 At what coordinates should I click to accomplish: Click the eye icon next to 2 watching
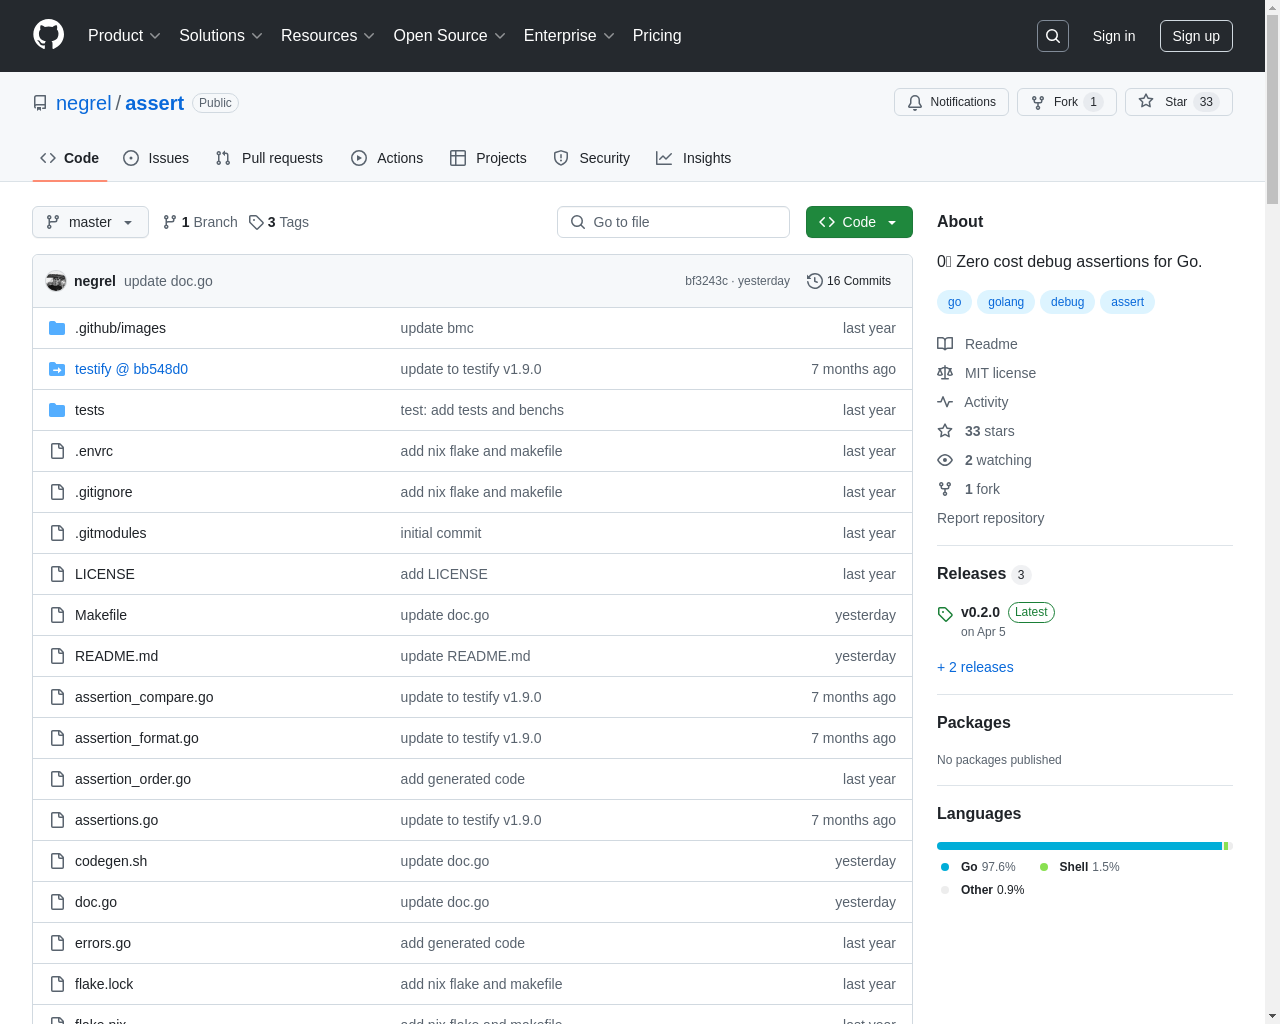coord(945,460)
